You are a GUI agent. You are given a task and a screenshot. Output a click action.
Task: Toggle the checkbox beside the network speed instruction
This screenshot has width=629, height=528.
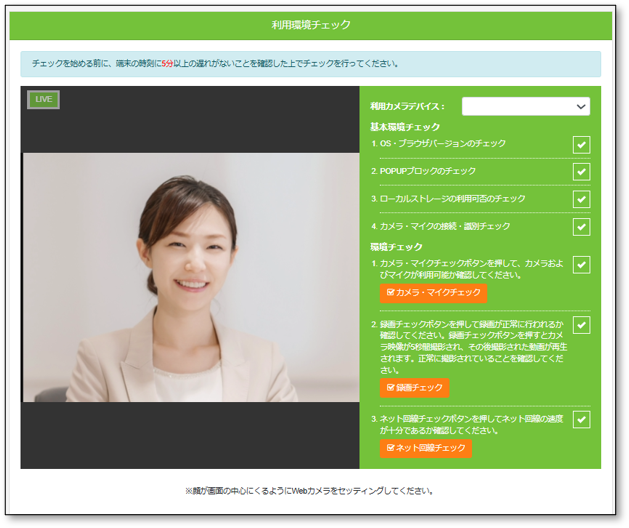pos(581,419)
